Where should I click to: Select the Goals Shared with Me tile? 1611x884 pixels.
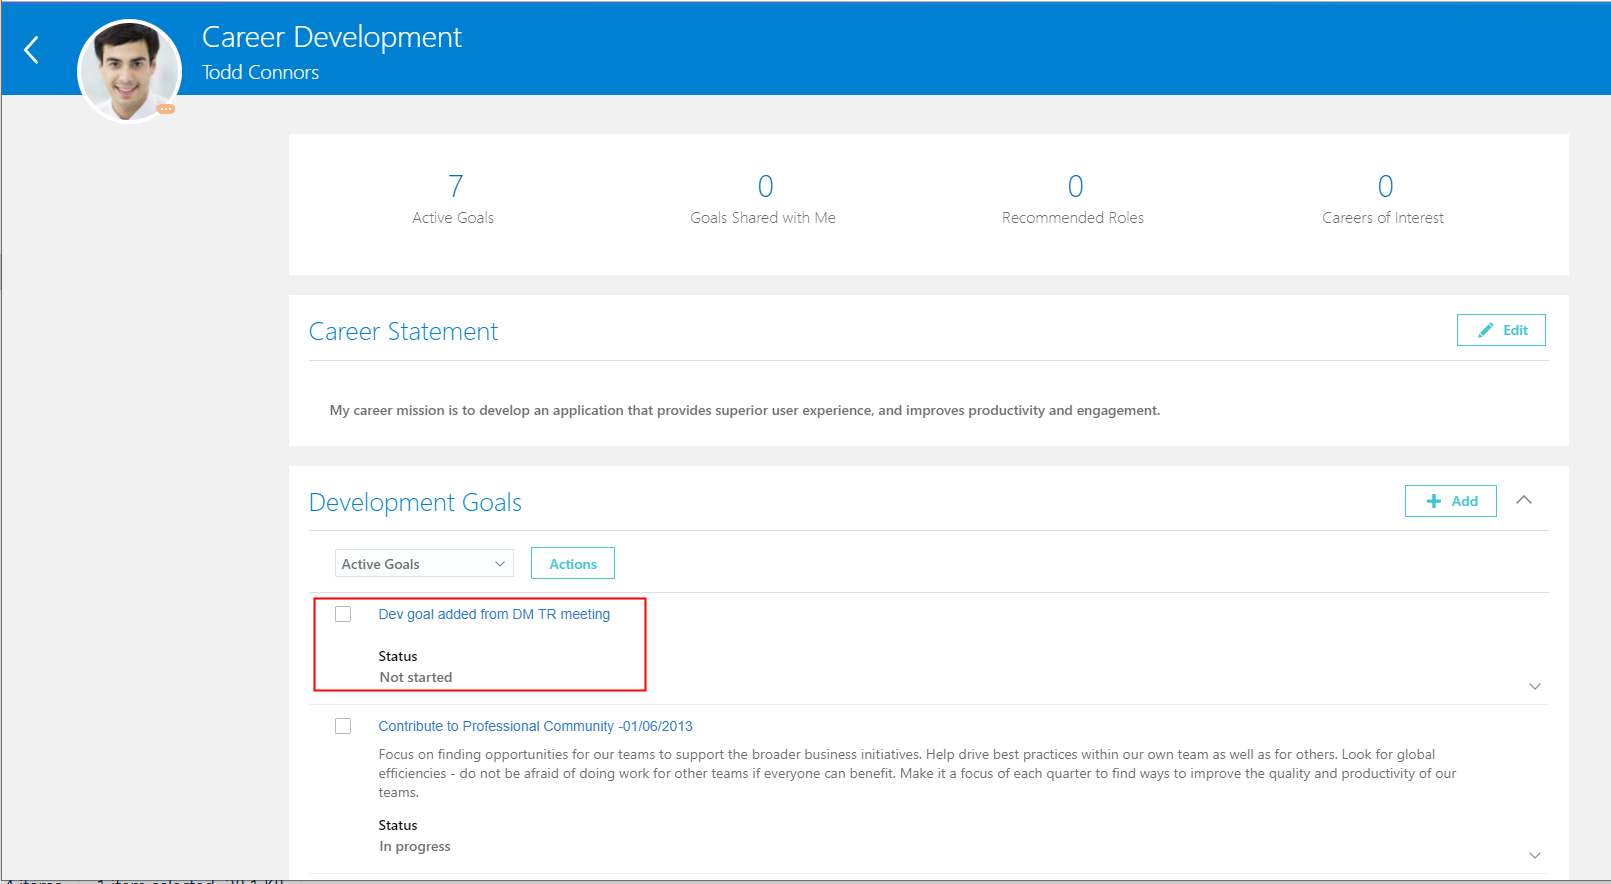tap(763, 199)
